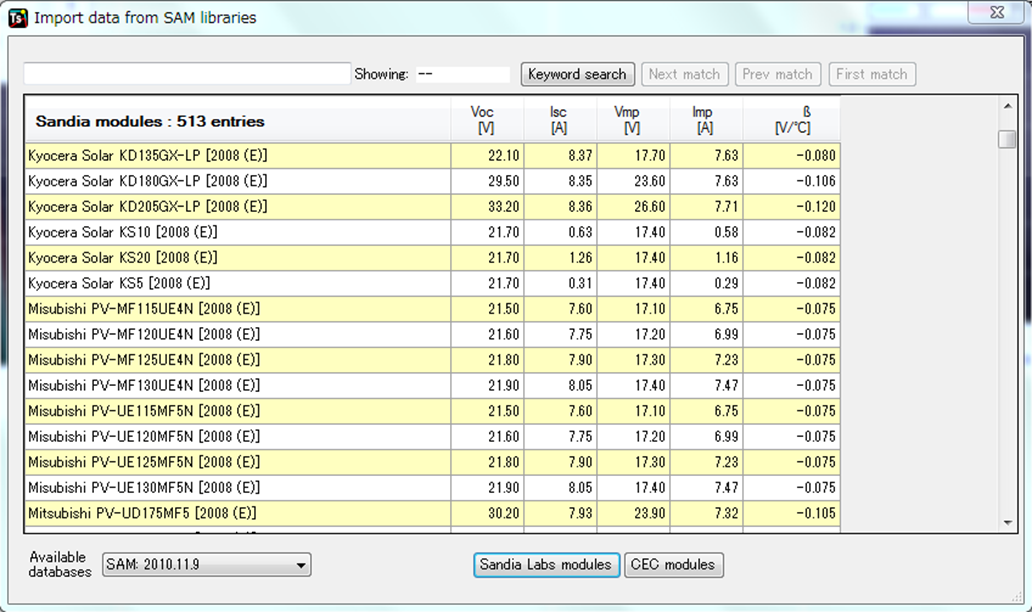This screenshot has height=612, width=1032.
Task: Click the Prev match button
Action: click(x=778, y=74)
